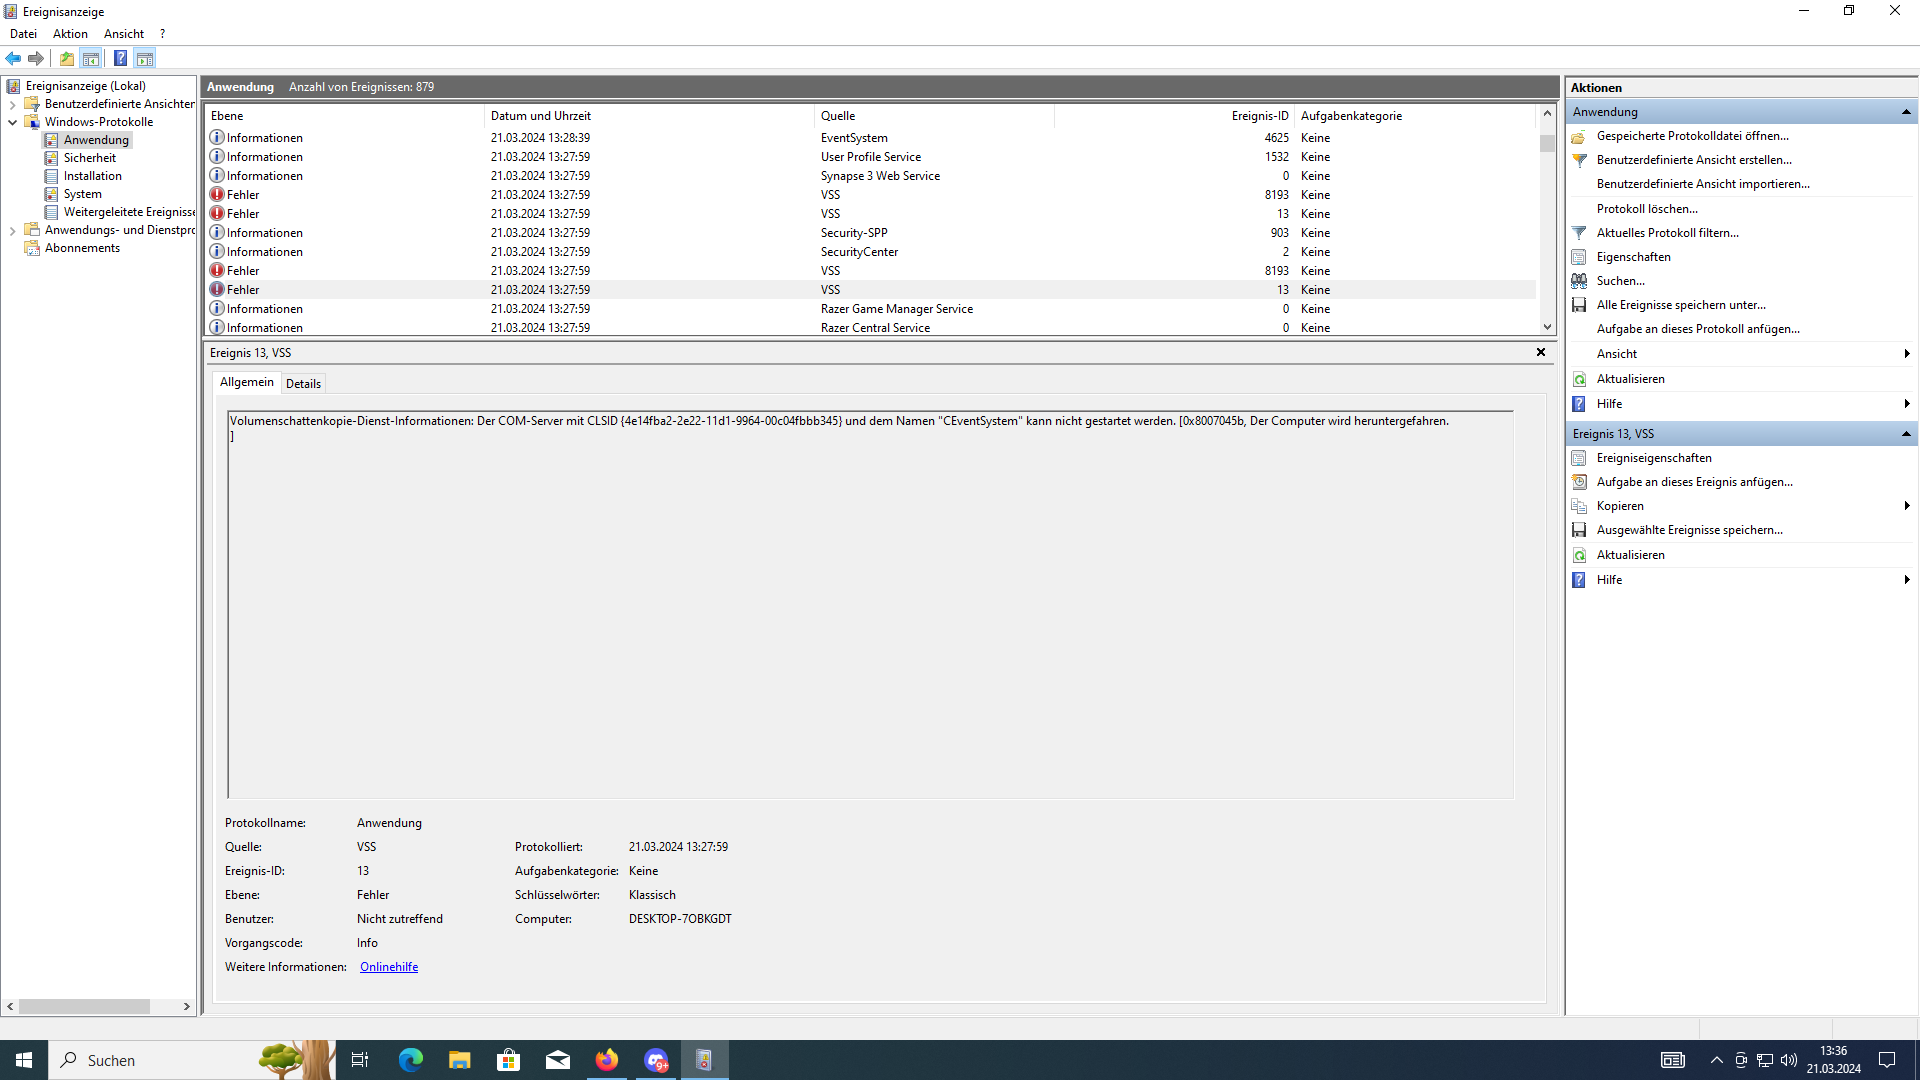The width and height of the screenshot is (1920, 1080).
Task: Click the binoculars Suchen icon
Action: 1579,281
